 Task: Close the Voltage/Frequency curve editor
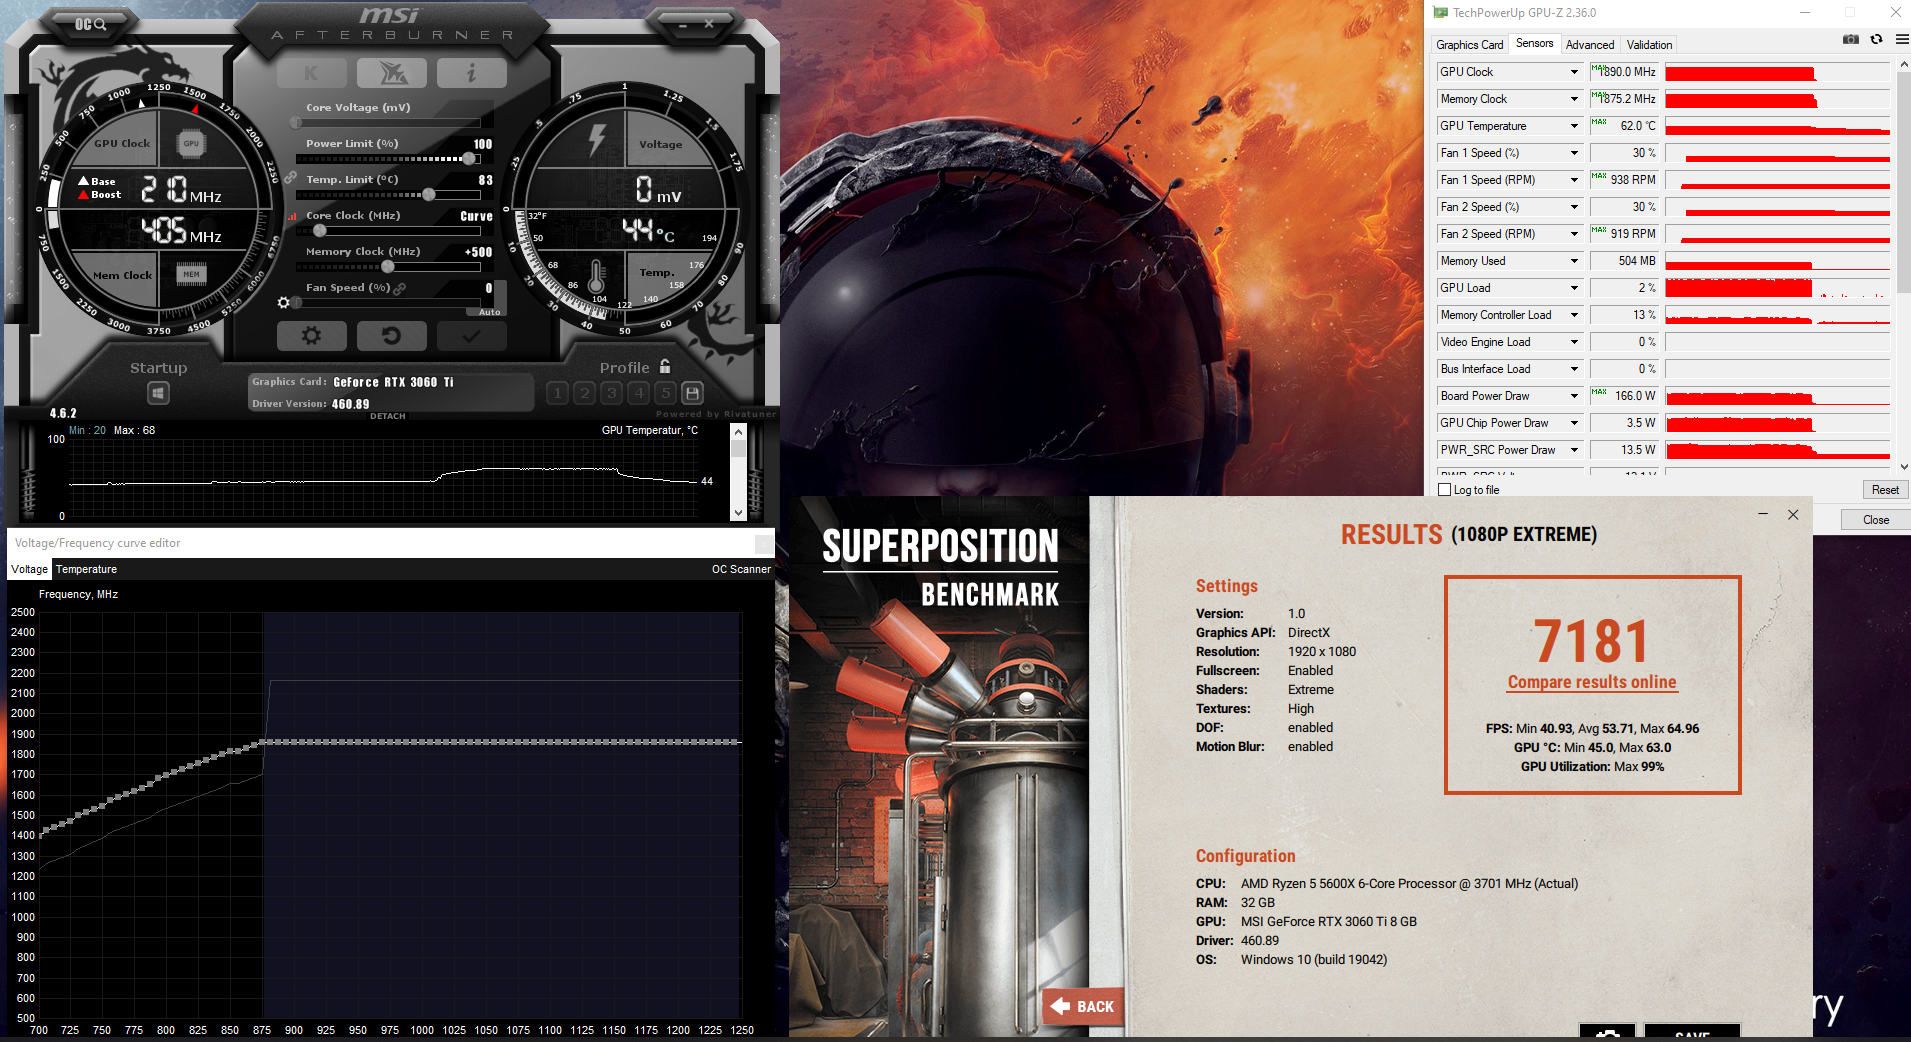(764, 543)
